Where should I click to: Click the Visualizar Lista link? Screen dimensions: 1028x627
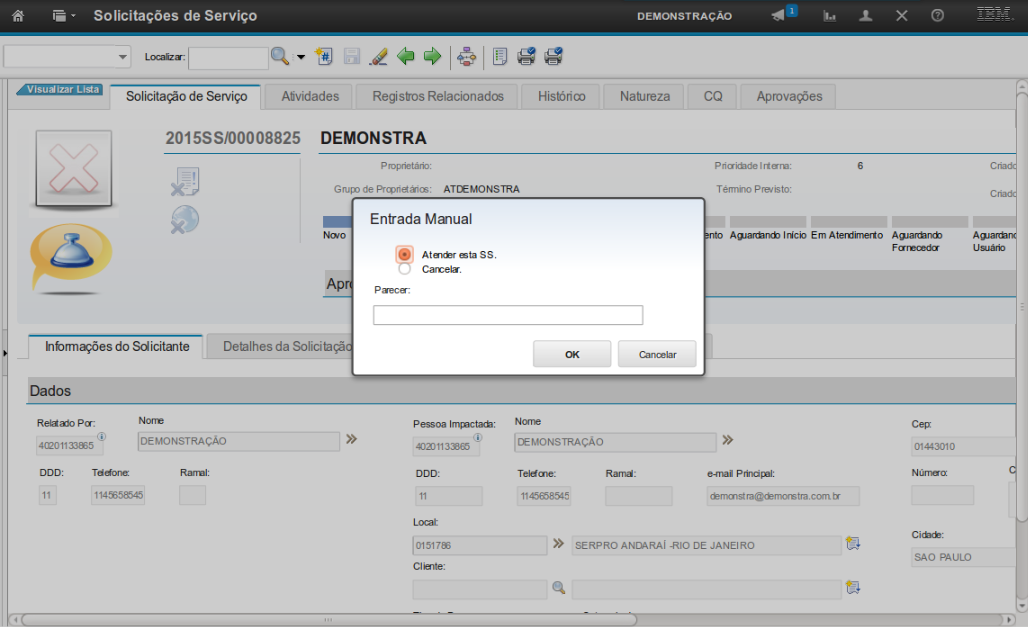click(62, 89)
